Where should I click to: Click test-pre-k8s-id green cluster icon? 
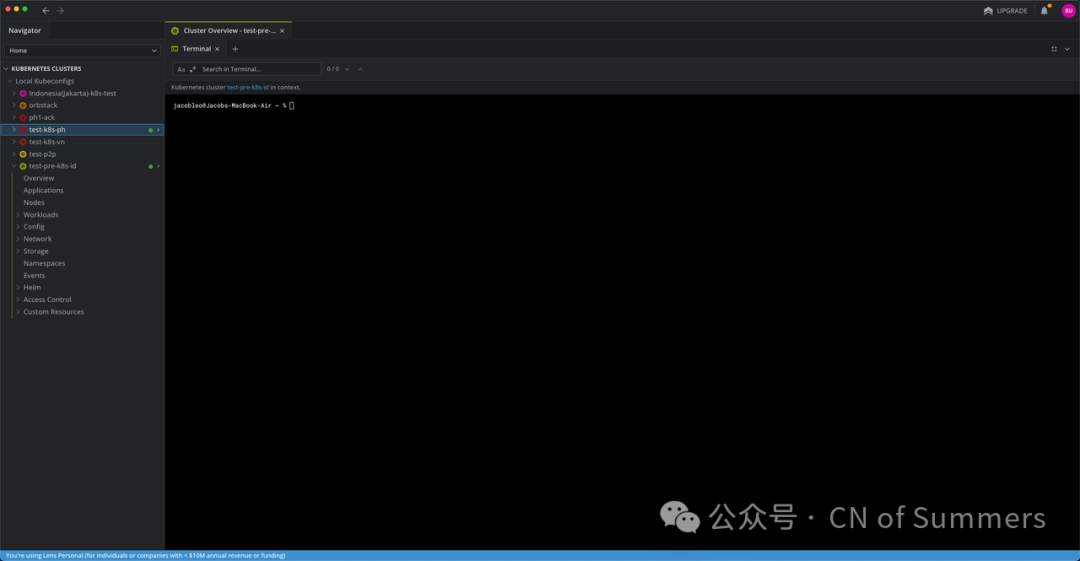click(x=23, y=166)
